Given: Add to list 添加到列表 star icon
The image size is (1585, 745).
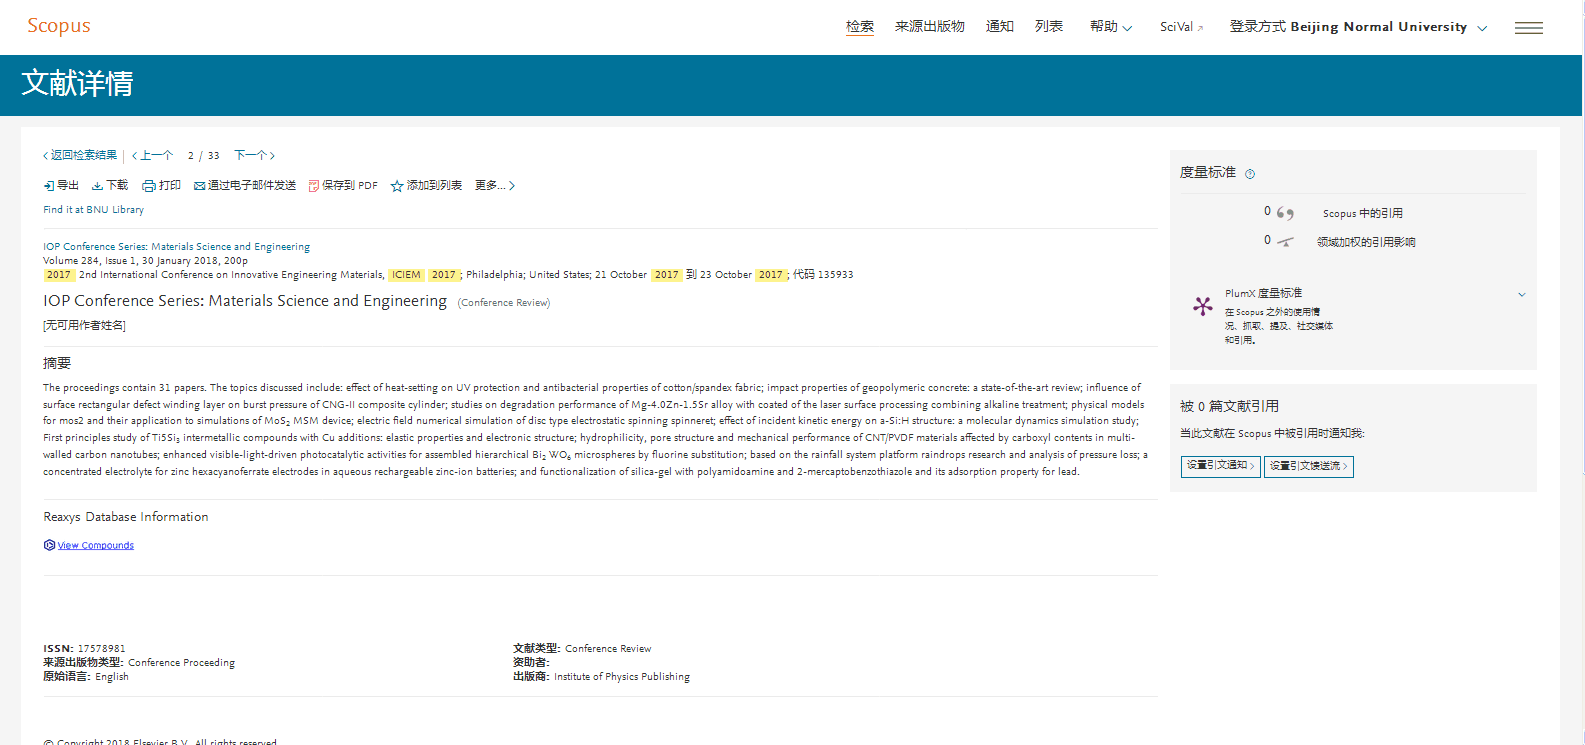Looking at the screenshot, I should (x=397, y=186).
